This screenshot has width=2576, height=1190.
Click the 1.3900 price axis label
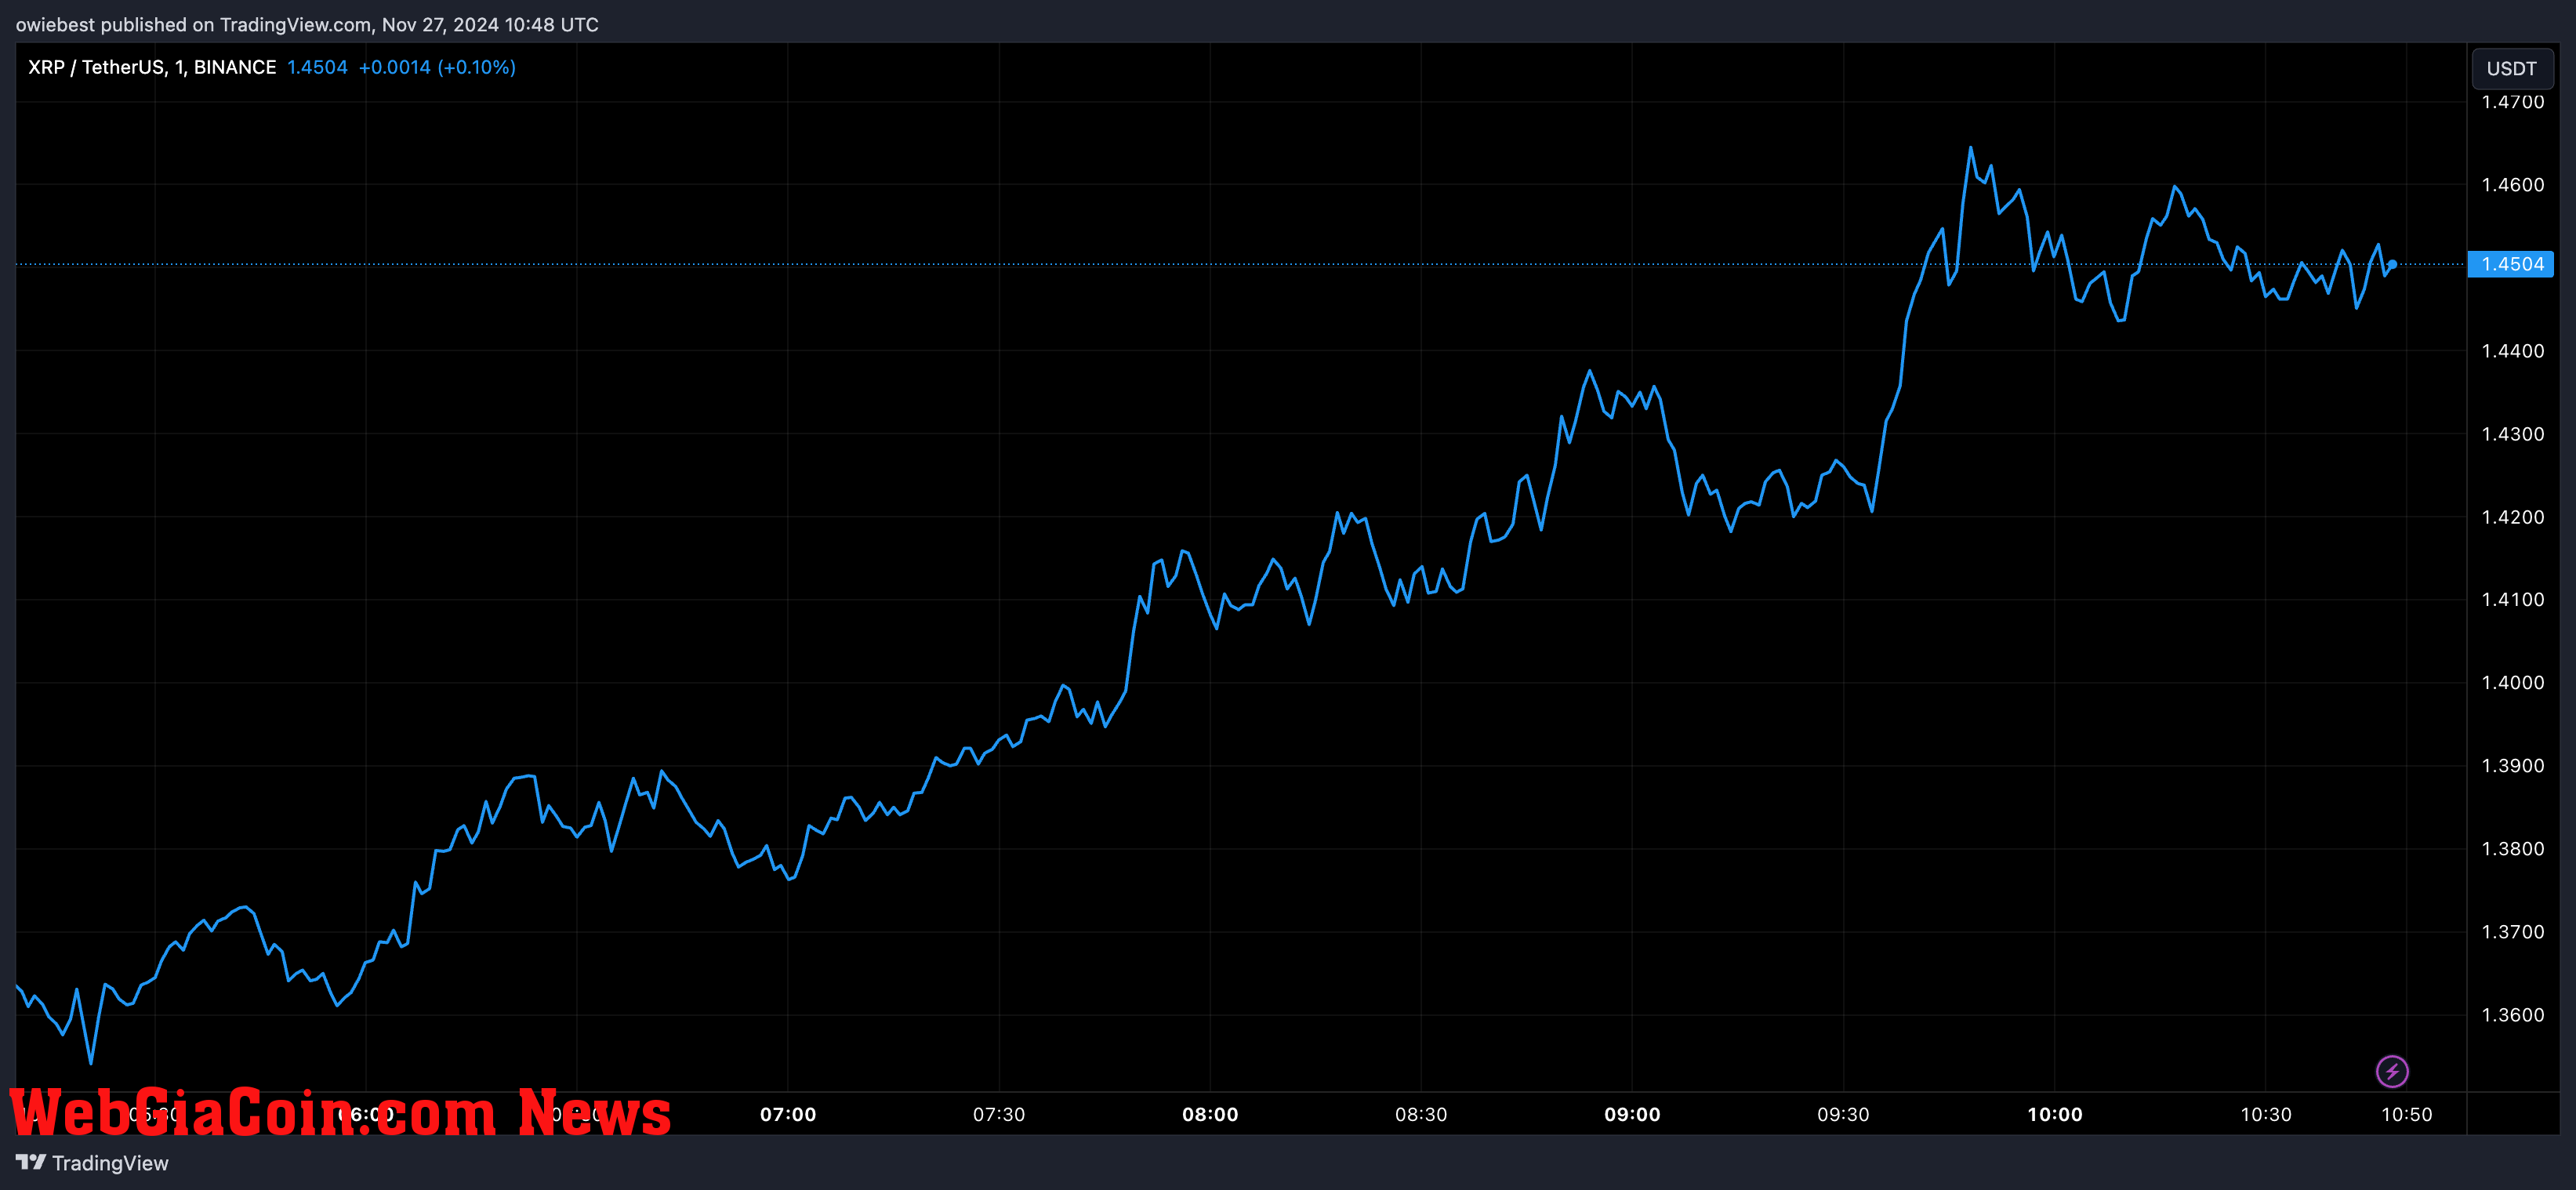pyautogui.click(x=2512, y=765)
